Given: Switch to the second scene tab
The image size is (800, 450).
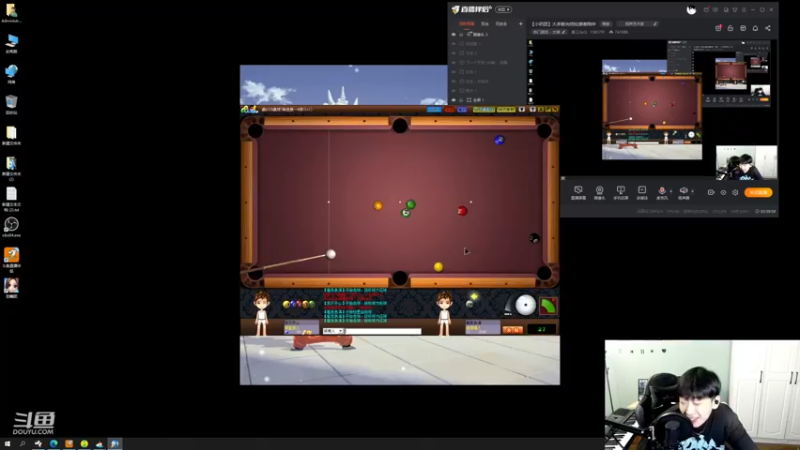Looking at the screenshot, I should coord(485,23).
